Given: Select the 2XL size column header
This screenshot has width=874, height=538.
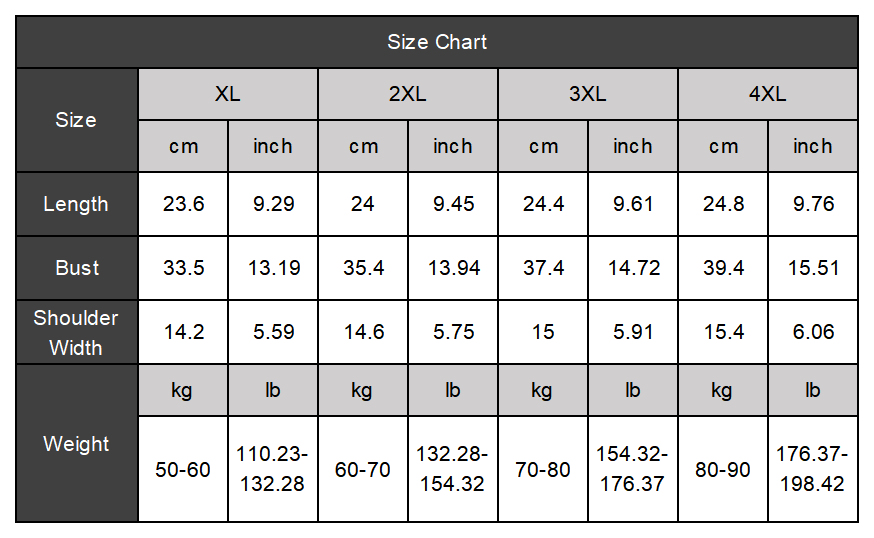Looking at the screenshot, I should point(407,94).
